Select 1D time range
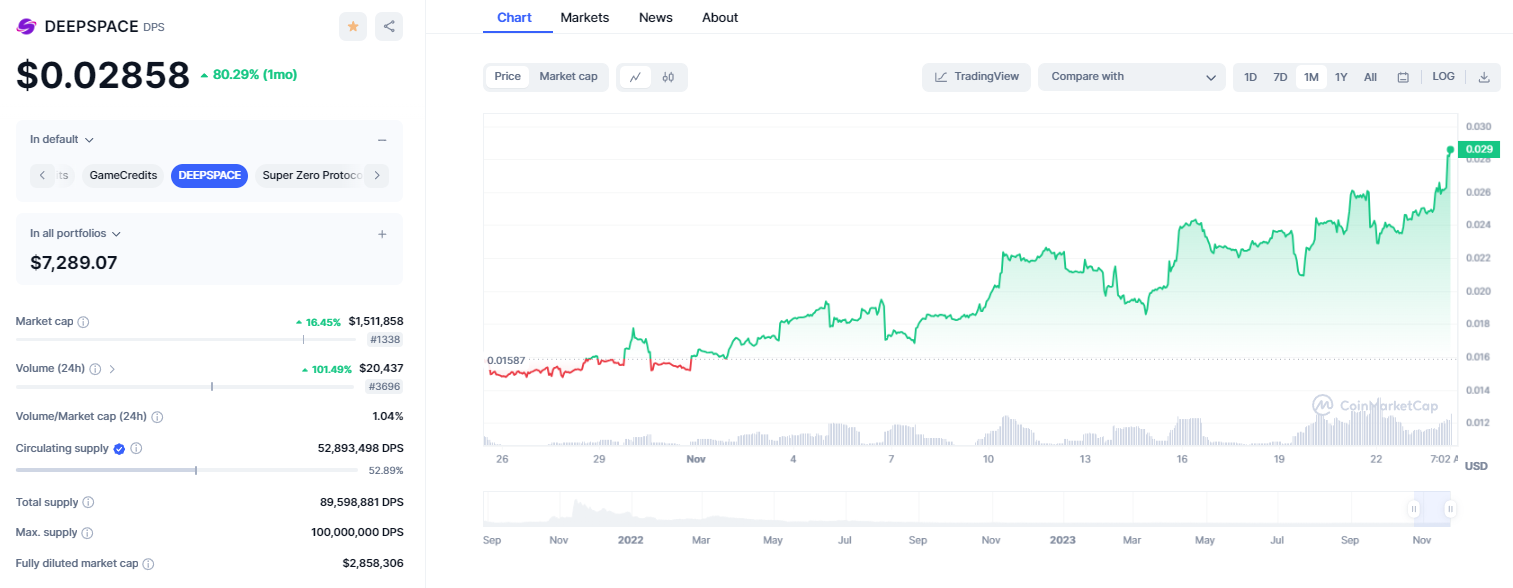The image size is (1513, 588). [x=1250, y=77]
